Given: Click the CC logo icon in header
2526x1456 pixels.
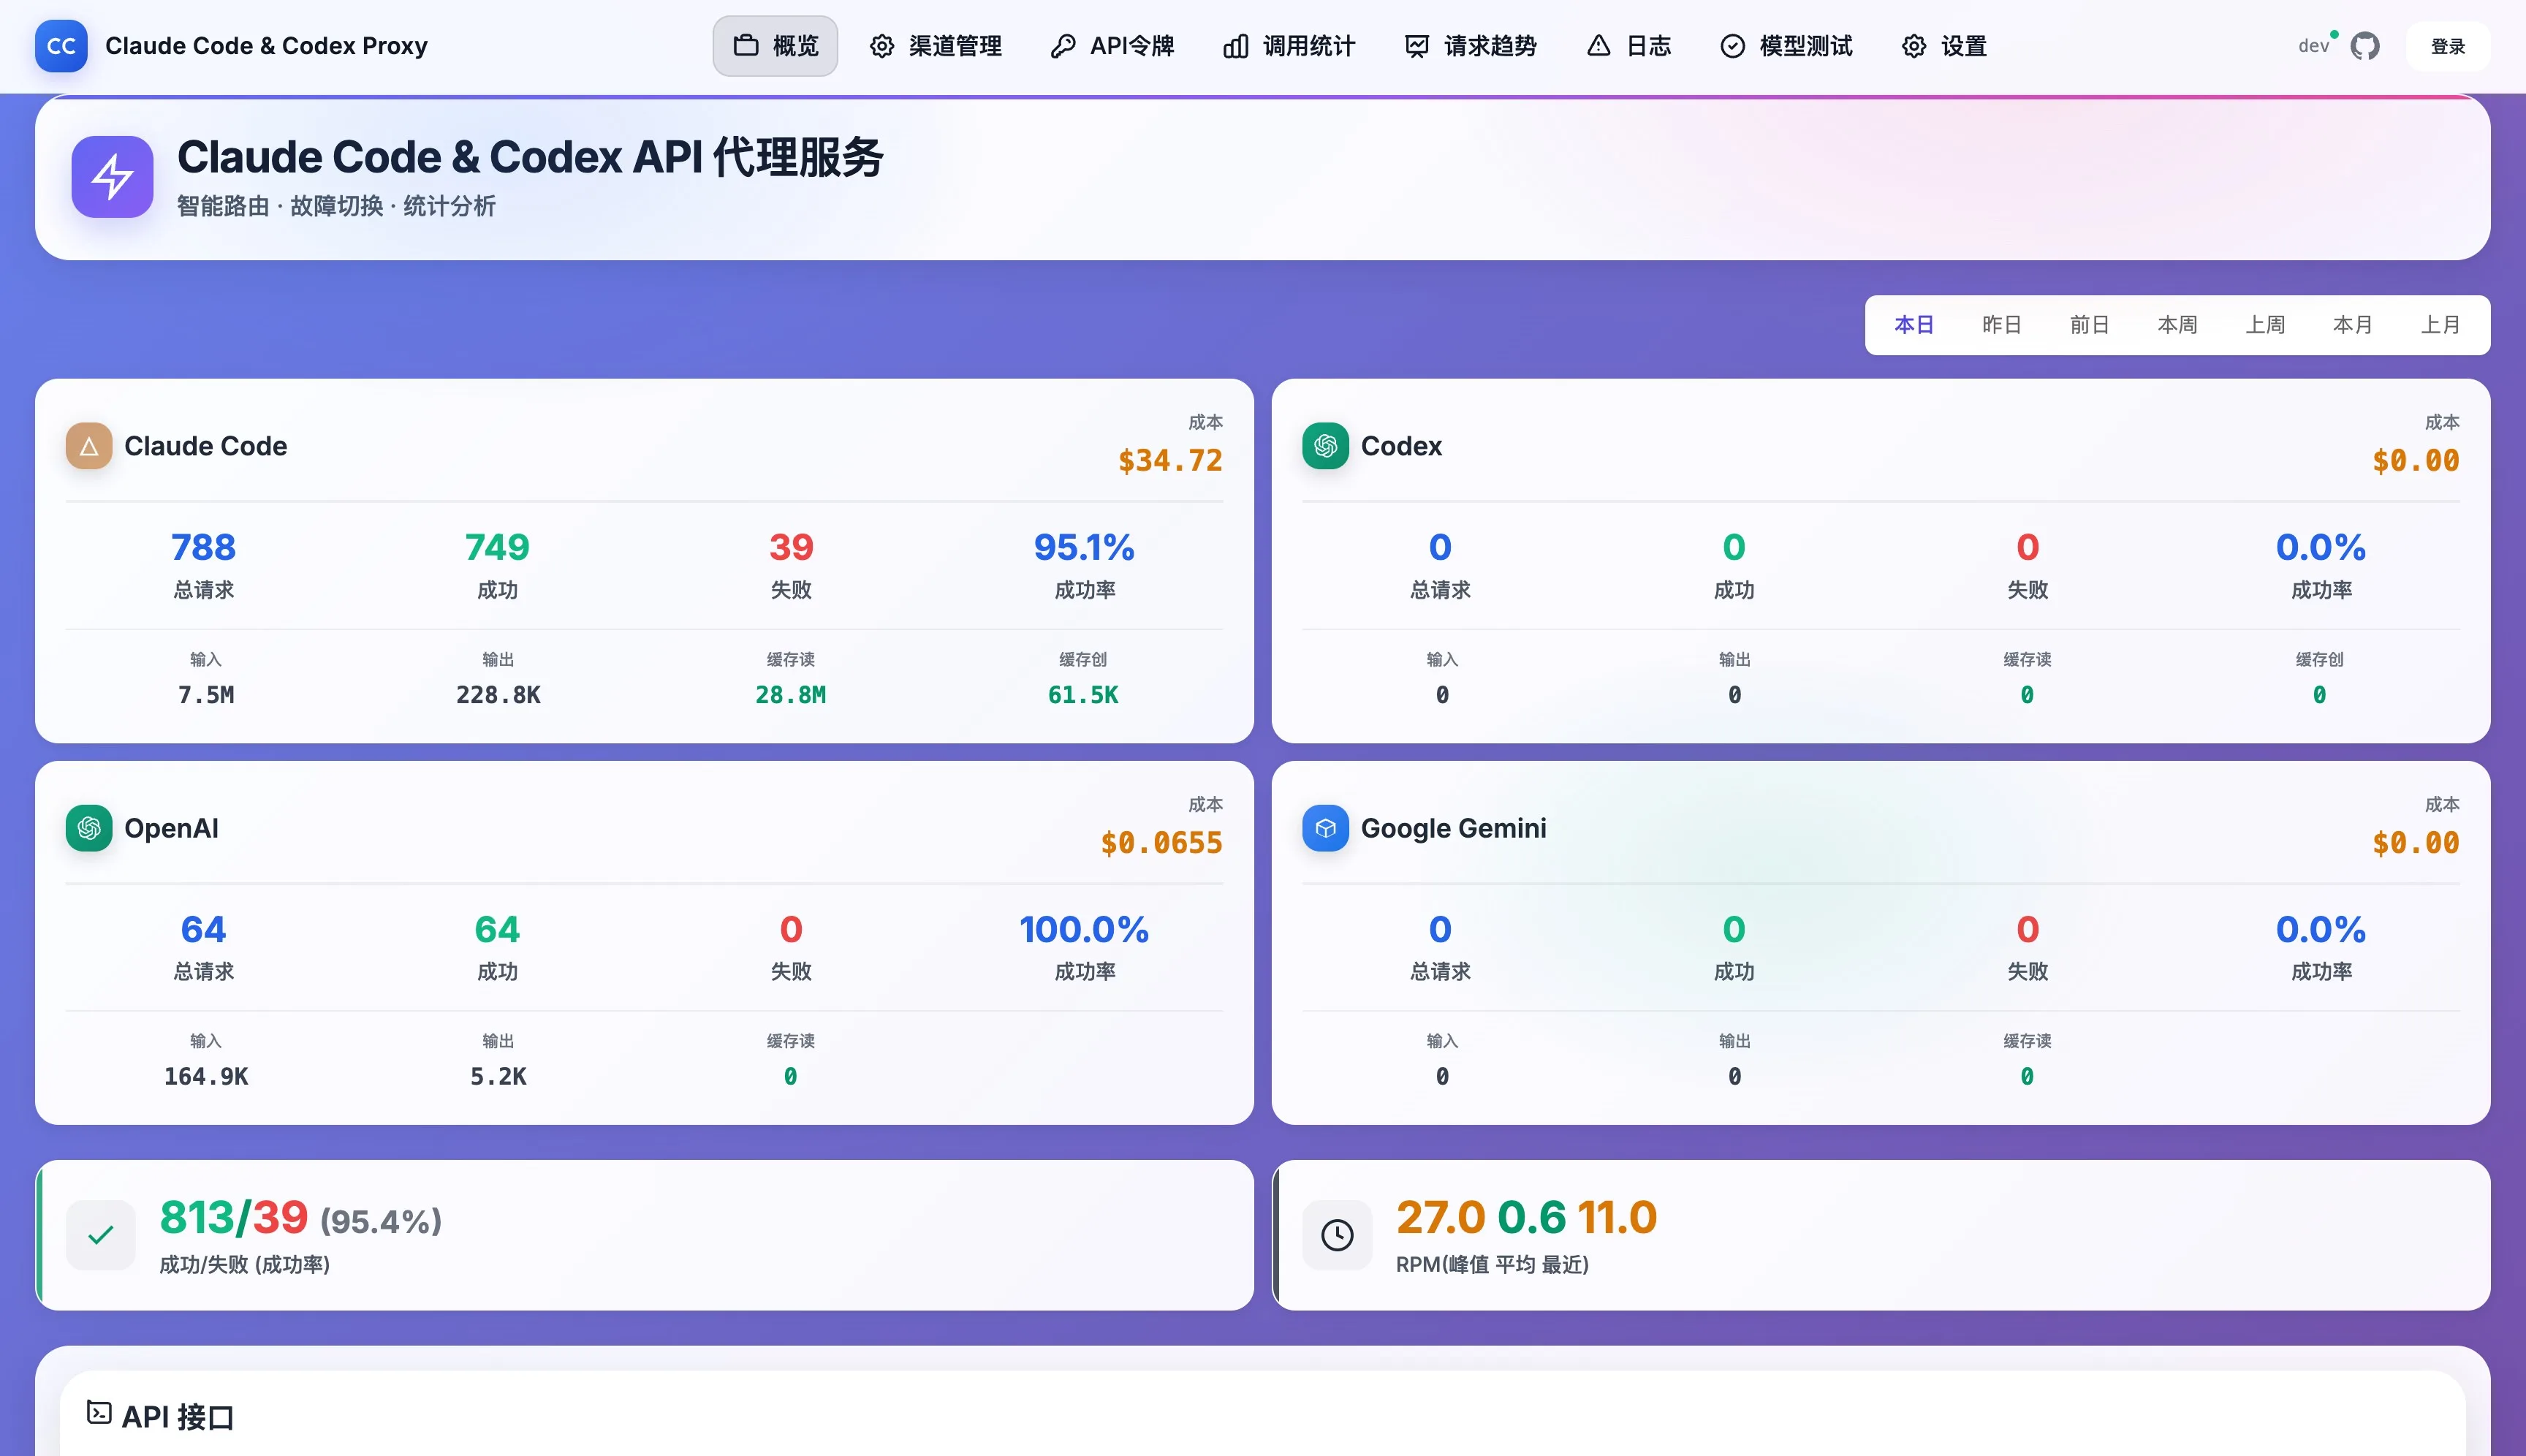Looking at the screenshot, I should [61, 46].
